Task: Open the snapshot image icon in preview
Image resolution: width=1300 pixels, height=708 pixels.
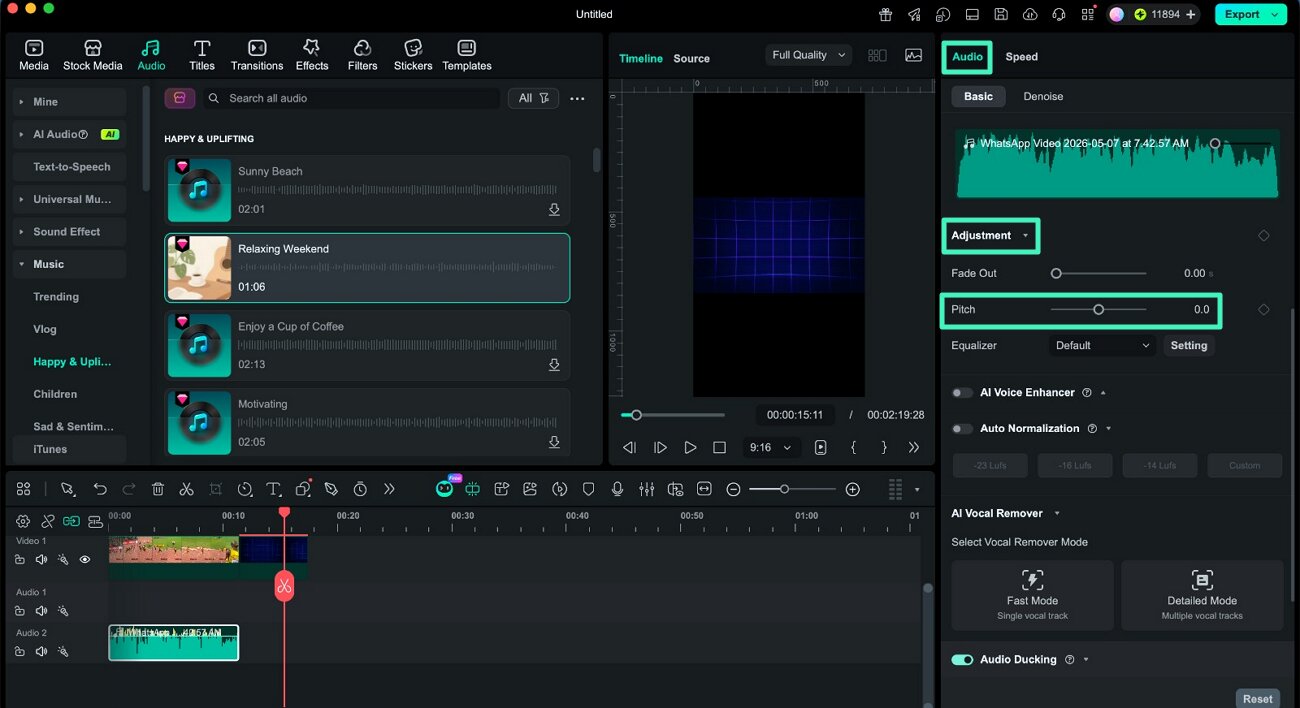Action: pyautogui.click(x=913, y=56)
